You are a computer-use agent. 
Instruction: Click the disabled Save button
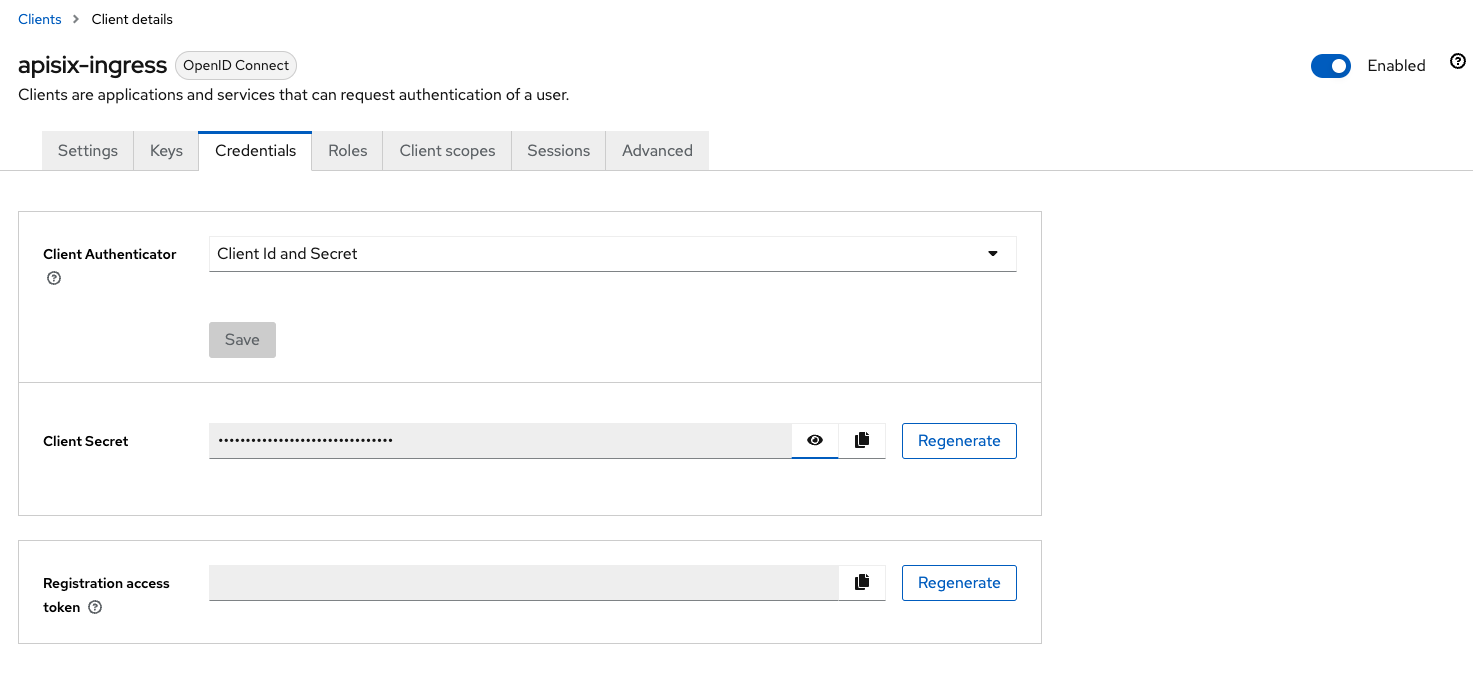point(242,339)
